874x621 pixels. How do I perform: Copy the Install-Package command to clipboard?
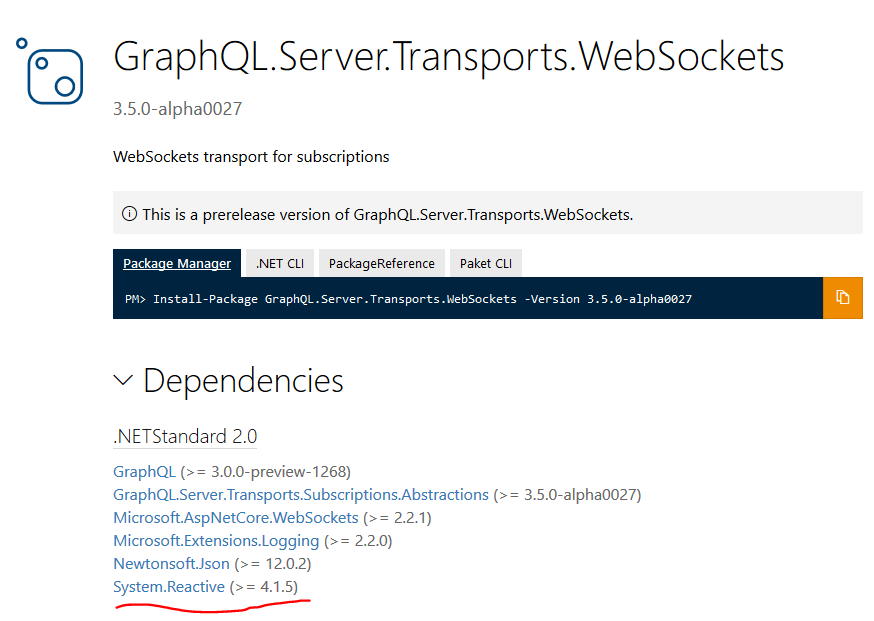(x=845, y=298)
